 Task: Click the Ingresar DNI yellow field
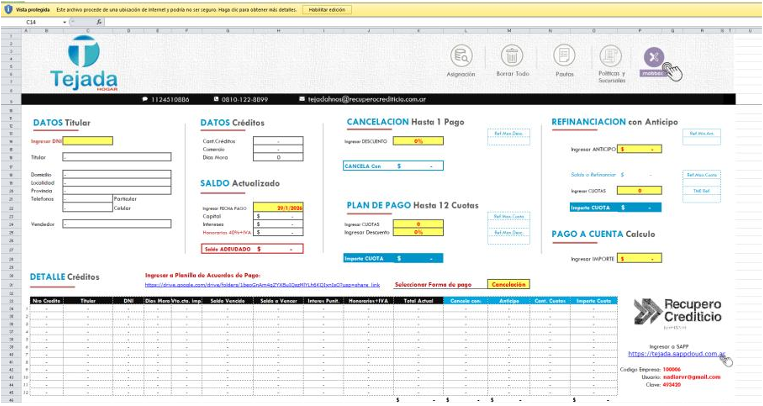pyautogui.click(x=88, y=141)
